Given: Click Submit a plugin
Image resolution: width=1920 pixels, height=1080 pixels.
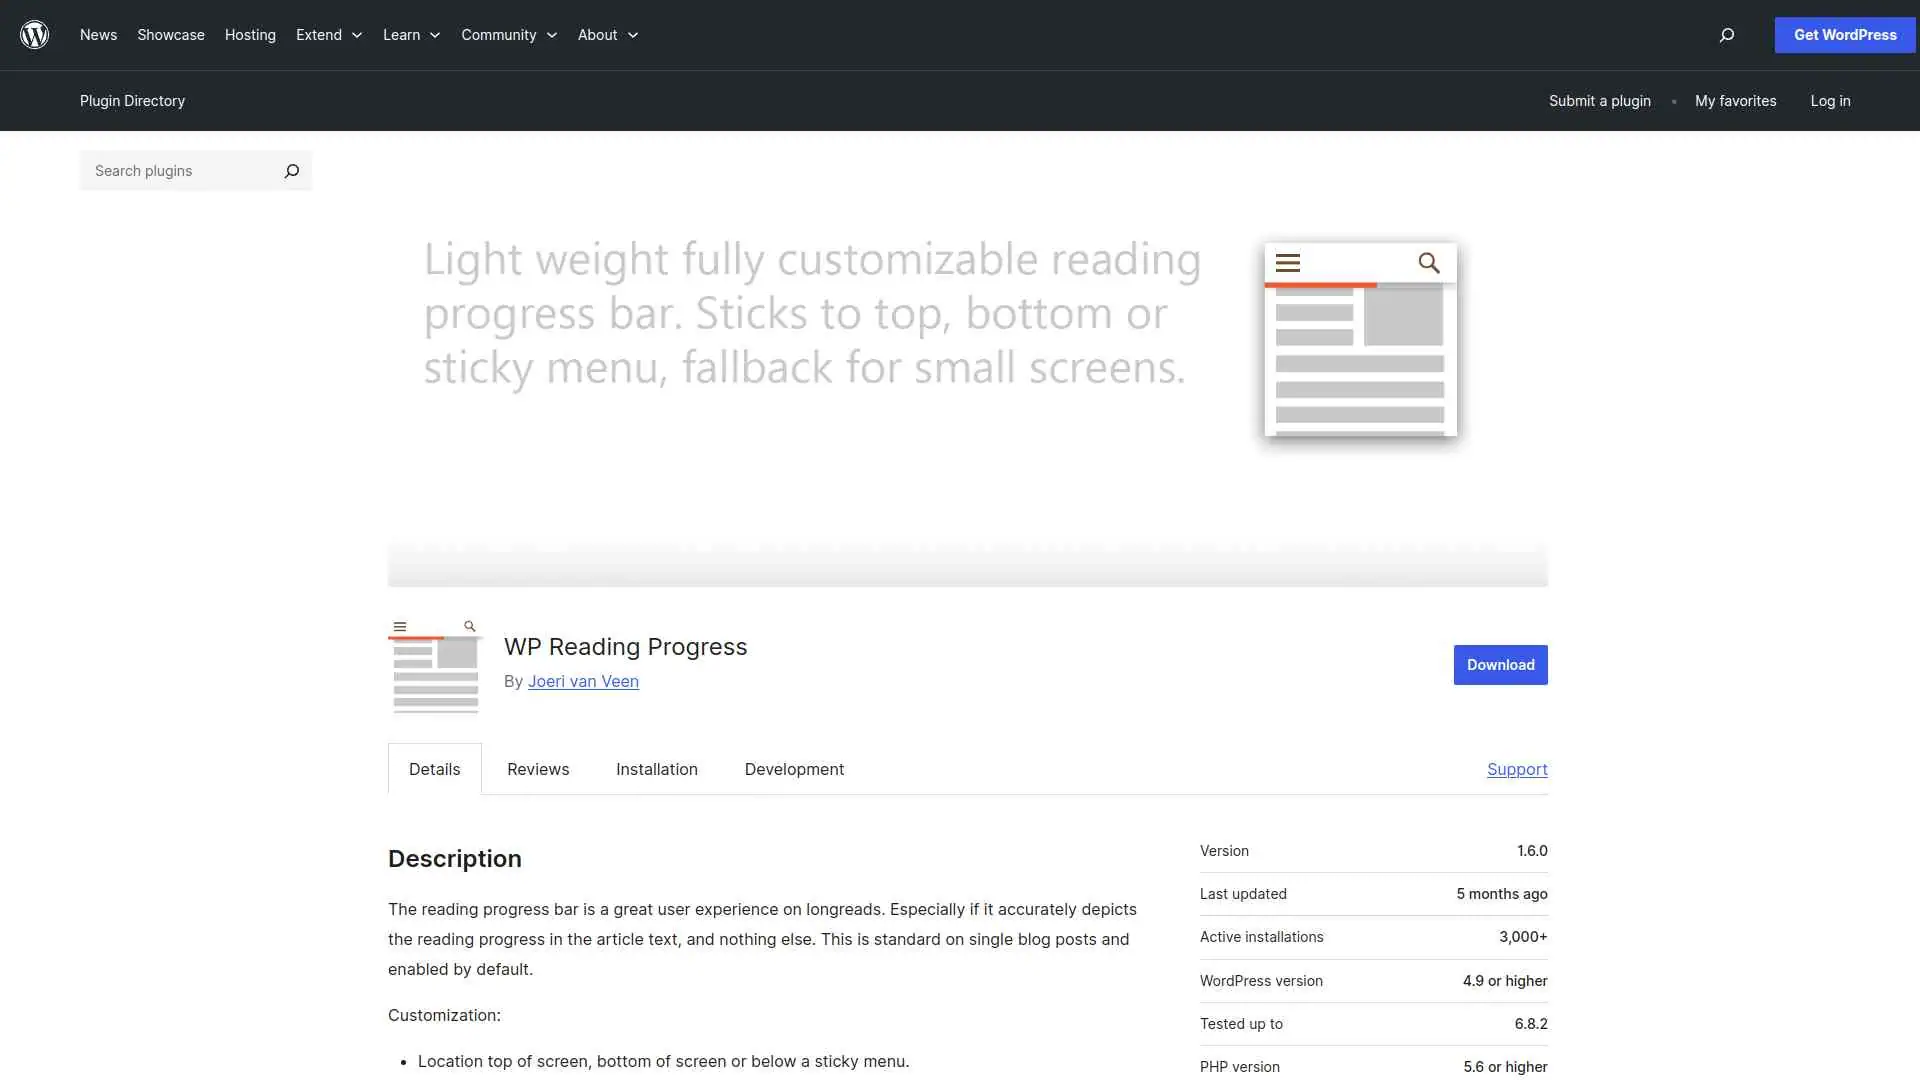Looking at the screenshot, I should tap(1599, 100).
